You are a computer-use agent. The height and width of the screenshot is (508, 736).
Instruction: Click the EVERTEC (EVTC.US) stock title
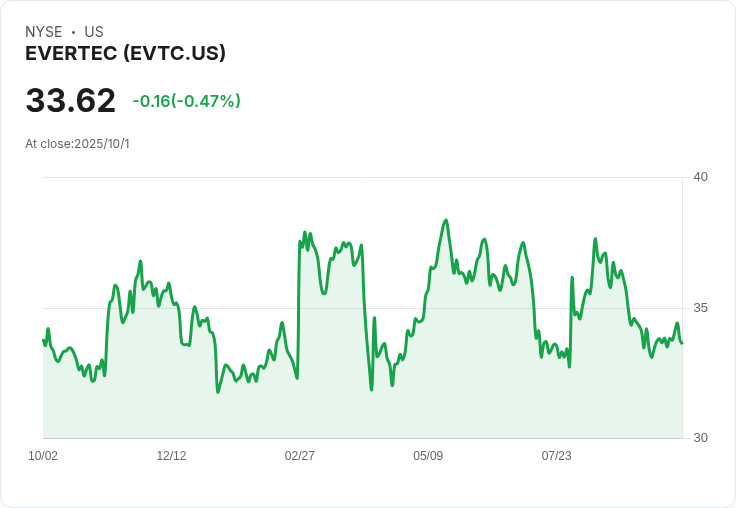coord(125,54)
